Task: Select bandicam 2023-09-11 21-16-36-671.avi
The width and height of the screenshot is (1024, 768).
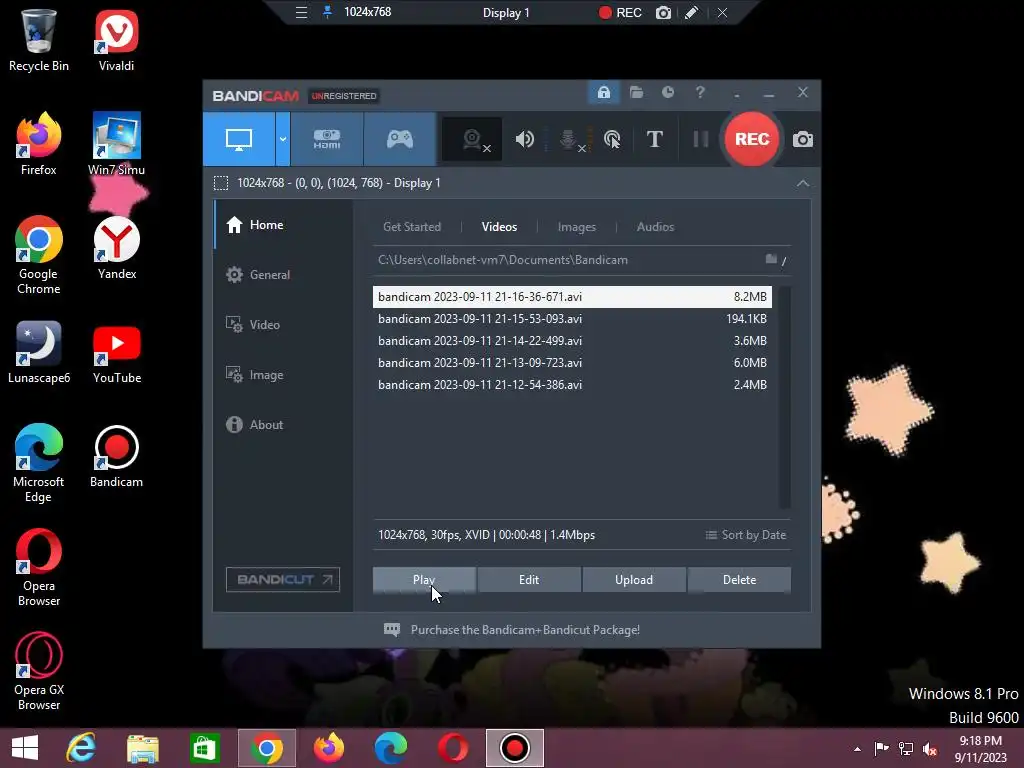Action: coord(572,296)
